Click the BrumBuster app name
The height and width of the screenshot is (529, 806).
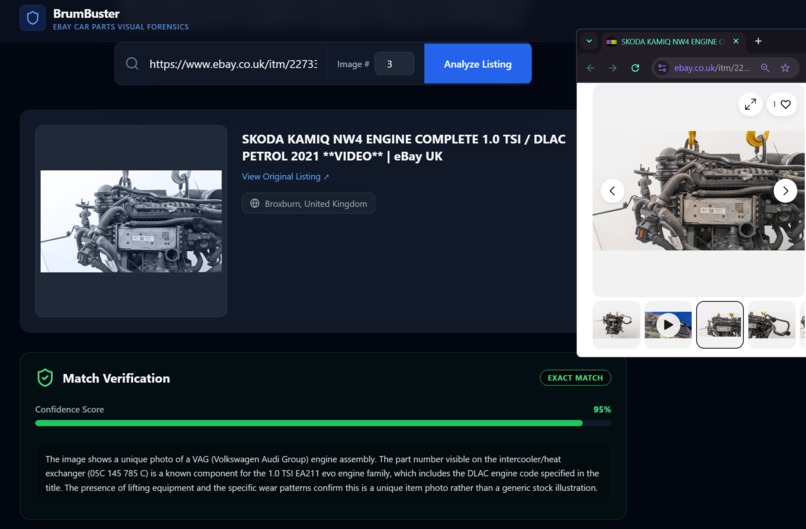(86, 13)
